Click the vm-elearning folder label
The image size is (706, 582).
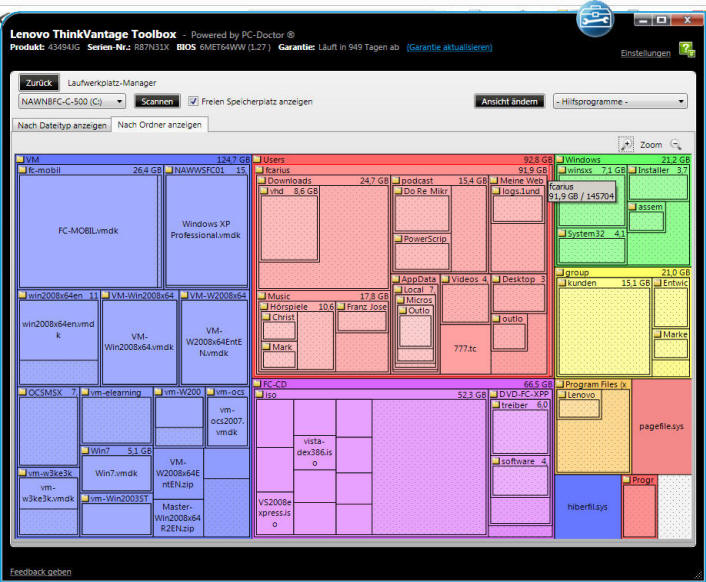(x=116, y=393)
